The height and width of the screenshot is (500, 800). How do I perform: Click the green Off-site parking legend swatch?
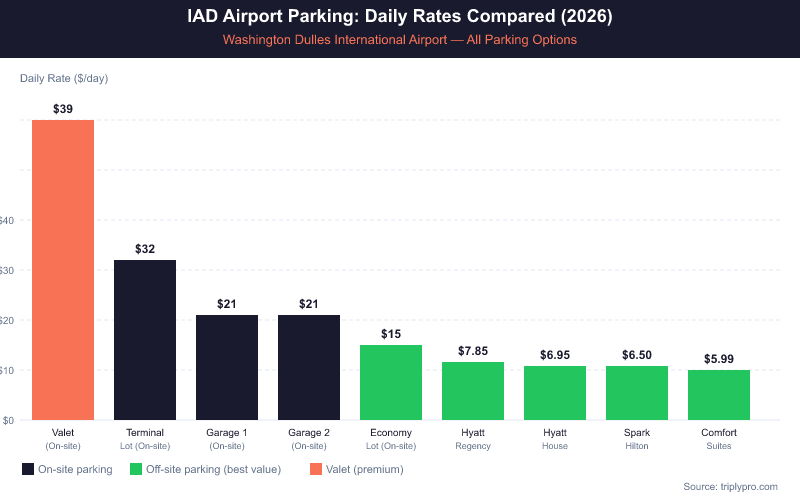[x=137, y=468]
